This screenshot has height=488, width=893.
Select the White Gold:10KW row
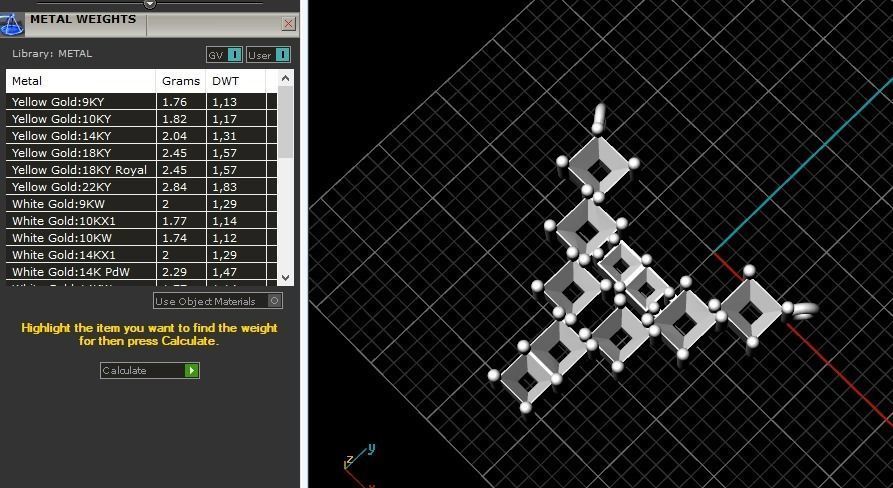click(141, 238)
